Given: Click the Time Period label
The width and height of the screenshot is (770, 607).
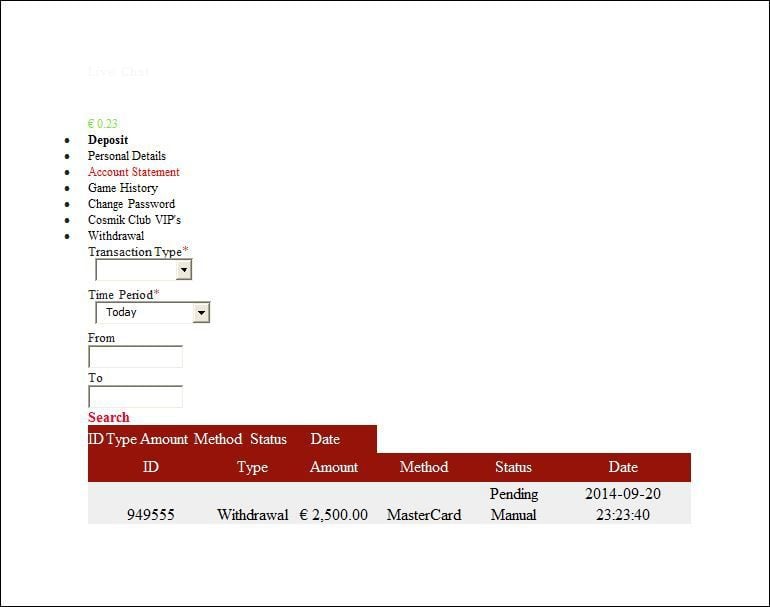Looking at the screenshot, I should coord(120,295).
